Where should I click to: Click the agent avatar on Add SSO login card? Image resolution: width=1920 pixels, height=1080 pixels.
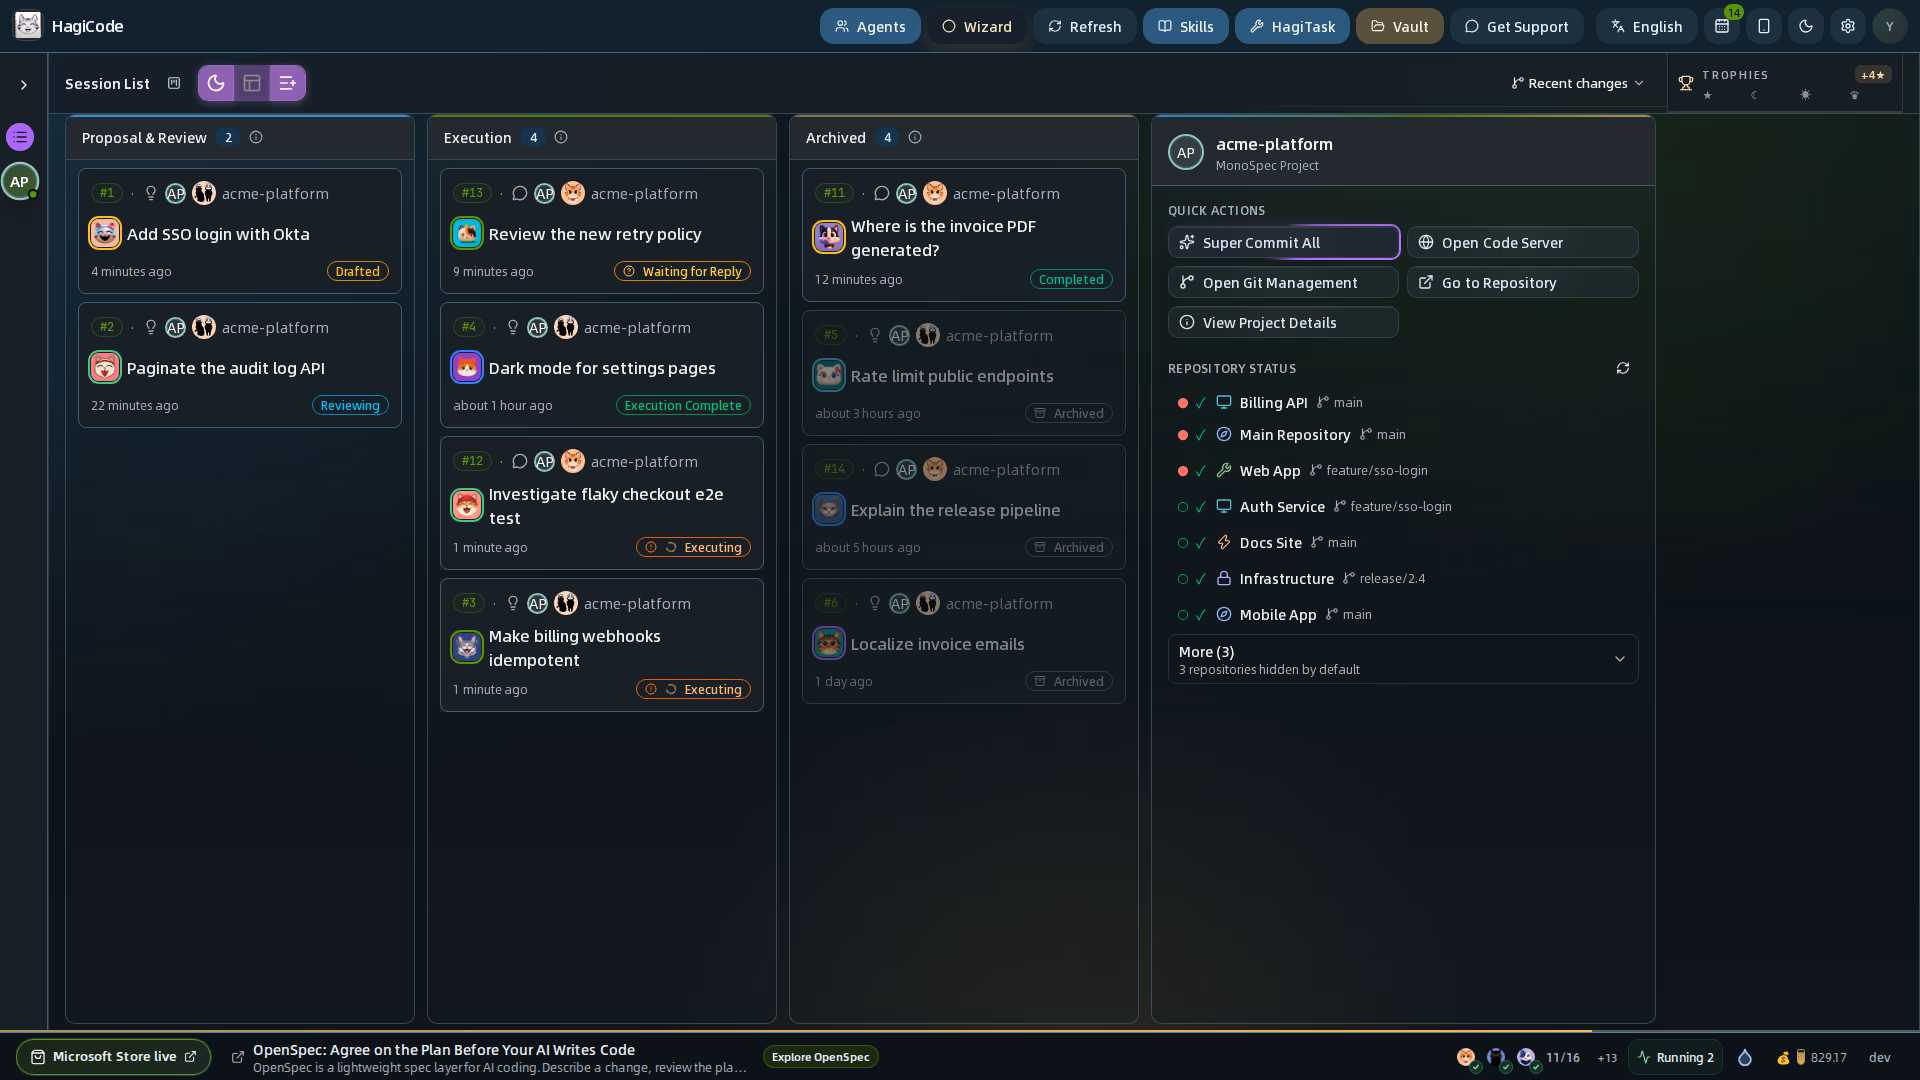pos(105,234)
